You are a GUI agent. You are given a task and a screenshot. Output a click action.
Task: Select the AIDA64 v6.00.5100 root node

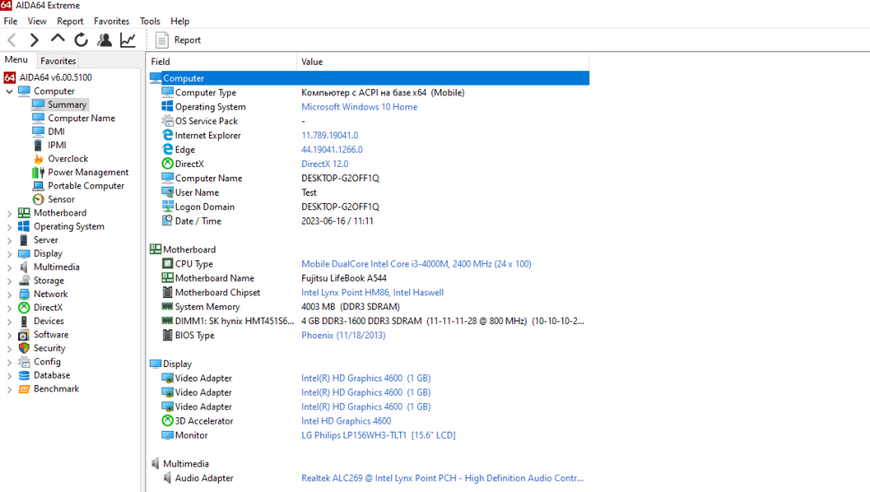coord(55,78)
